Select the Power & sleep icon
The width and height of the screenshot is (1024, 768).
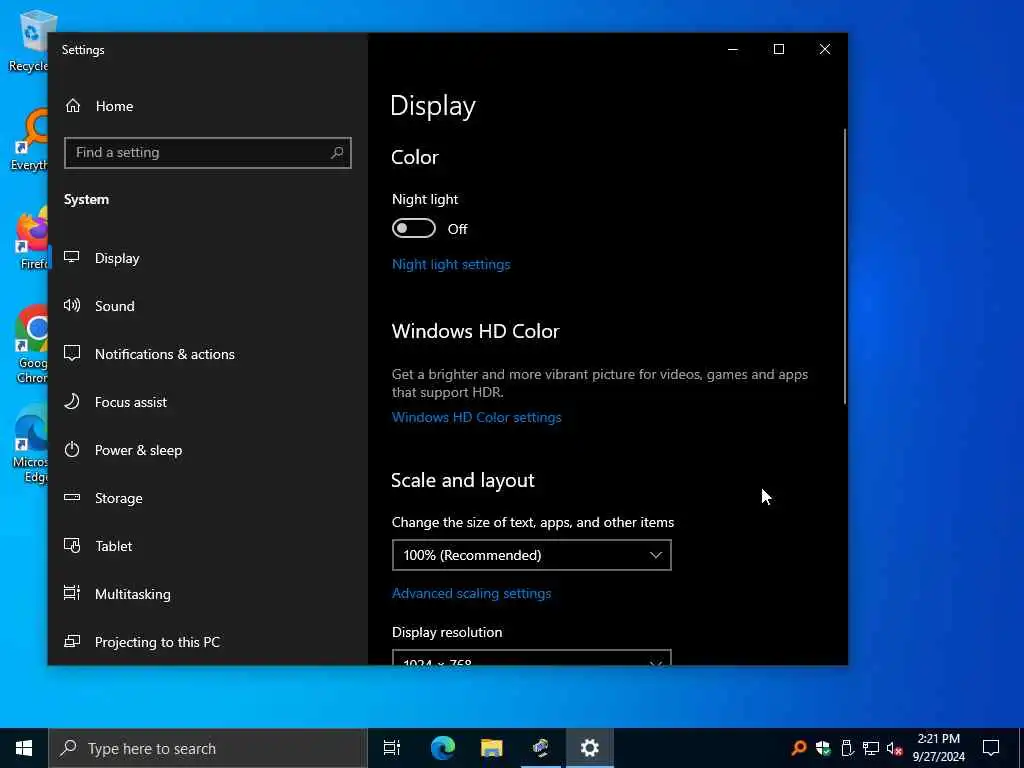point(72,449)
